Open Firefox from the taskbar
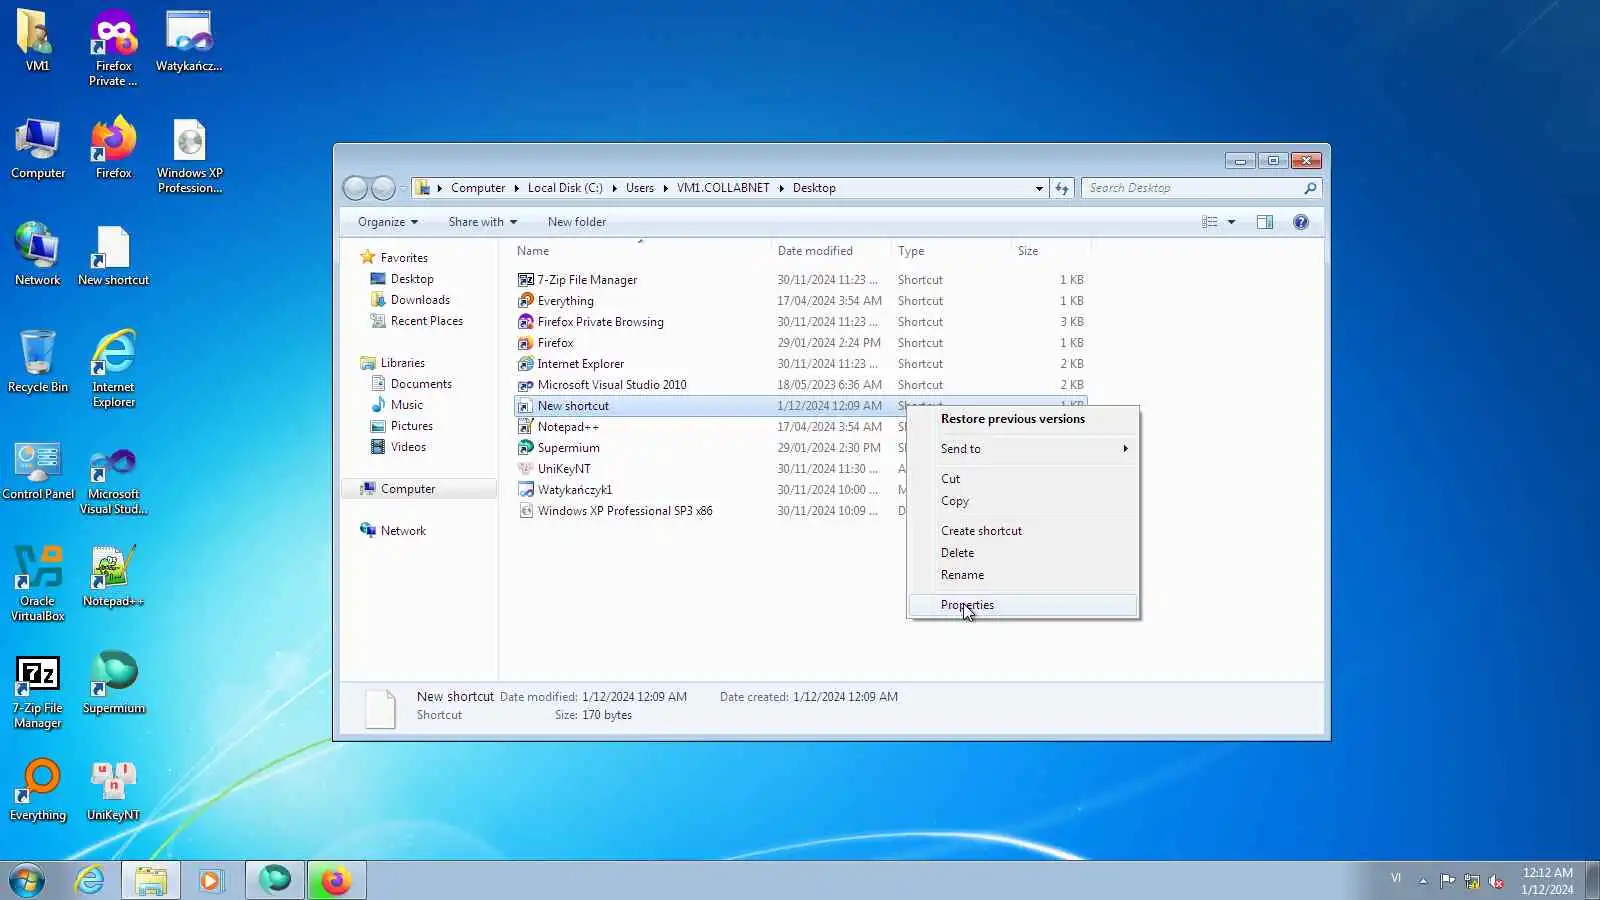This screenshot has height=900, width=1600. click(336, 880)
